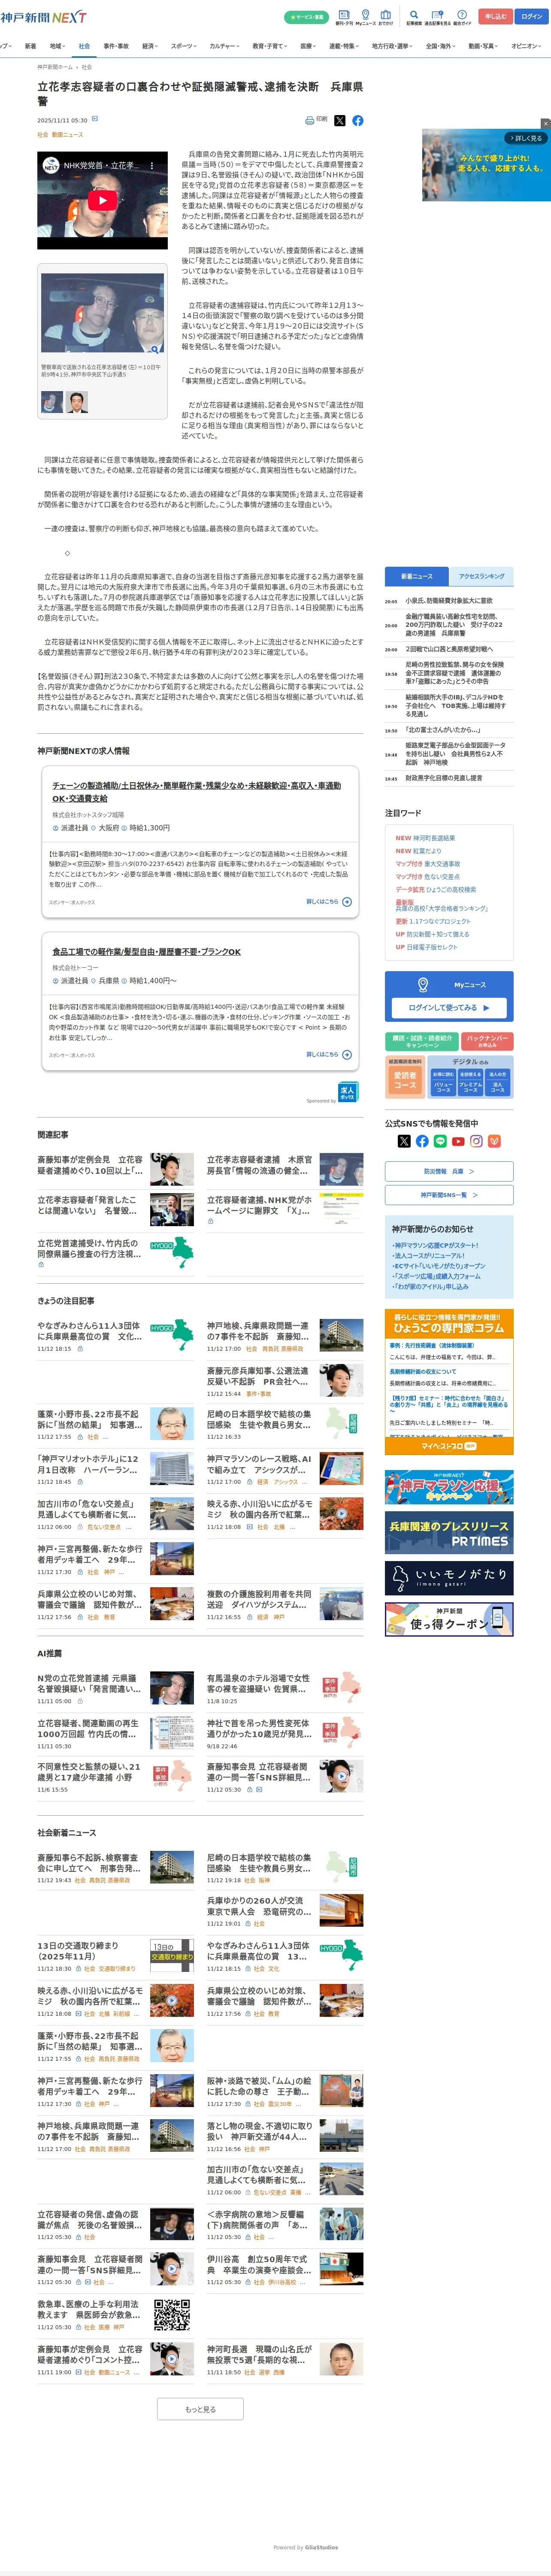Open the 愛読者コース subscription button
The width and height of the screenshot is (551, 2576).
[405, 1080]
